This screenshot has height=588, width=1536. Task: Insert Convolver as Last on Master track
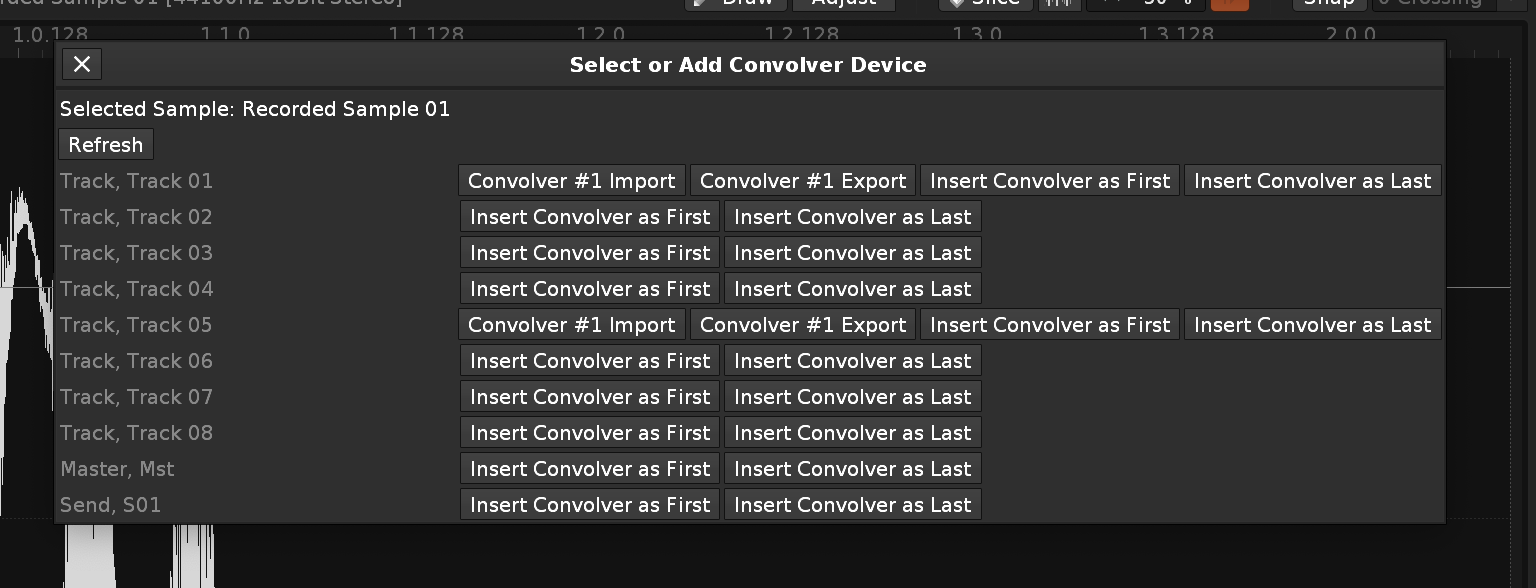853,469
